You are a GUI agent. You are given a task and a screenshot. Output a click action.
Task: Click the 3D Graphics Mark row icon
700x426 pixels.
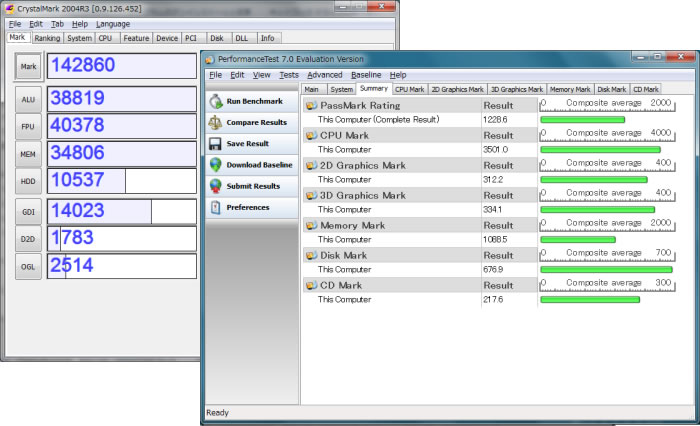(x=311, y=196)
